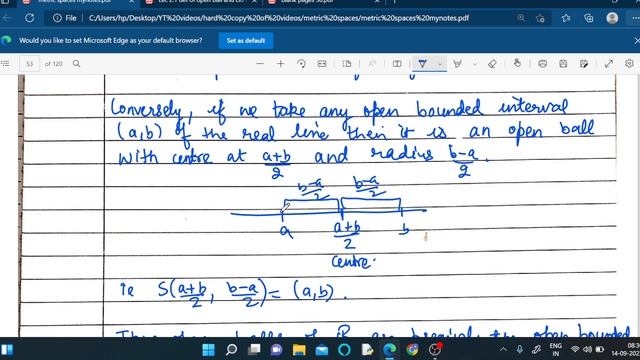The image size is (640, 360).
Task: Open the user profile avatar
Action: (x=612, y=18)
